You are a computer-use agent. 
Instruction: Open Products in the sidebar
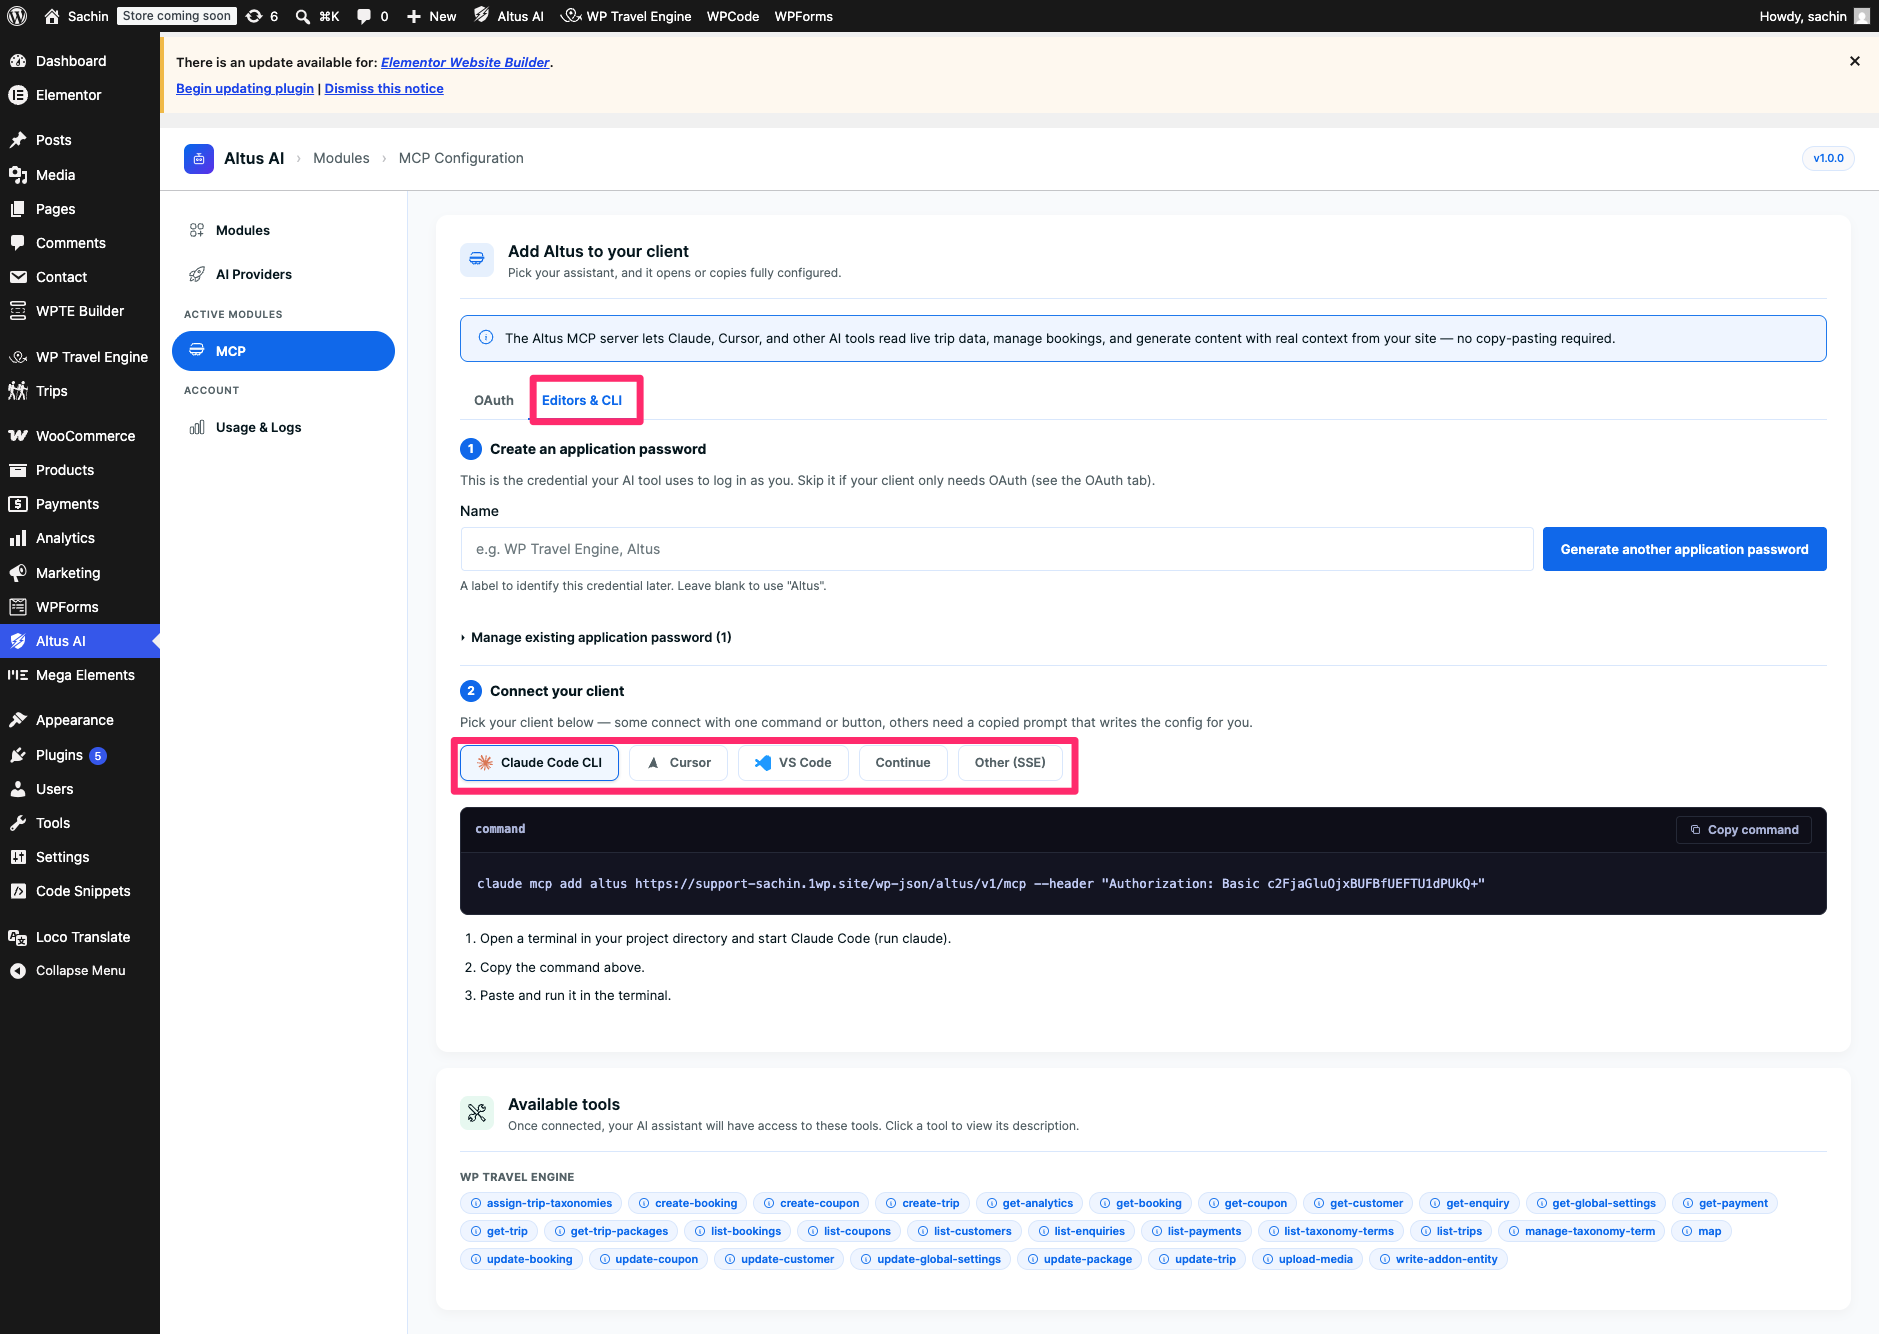pyautogui.click(x=80, y=470)
